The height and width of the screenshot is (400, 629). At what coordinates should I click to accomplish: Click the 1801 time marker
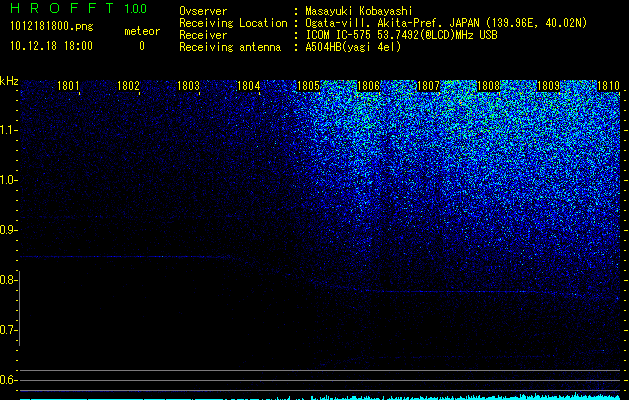(70, 86)
